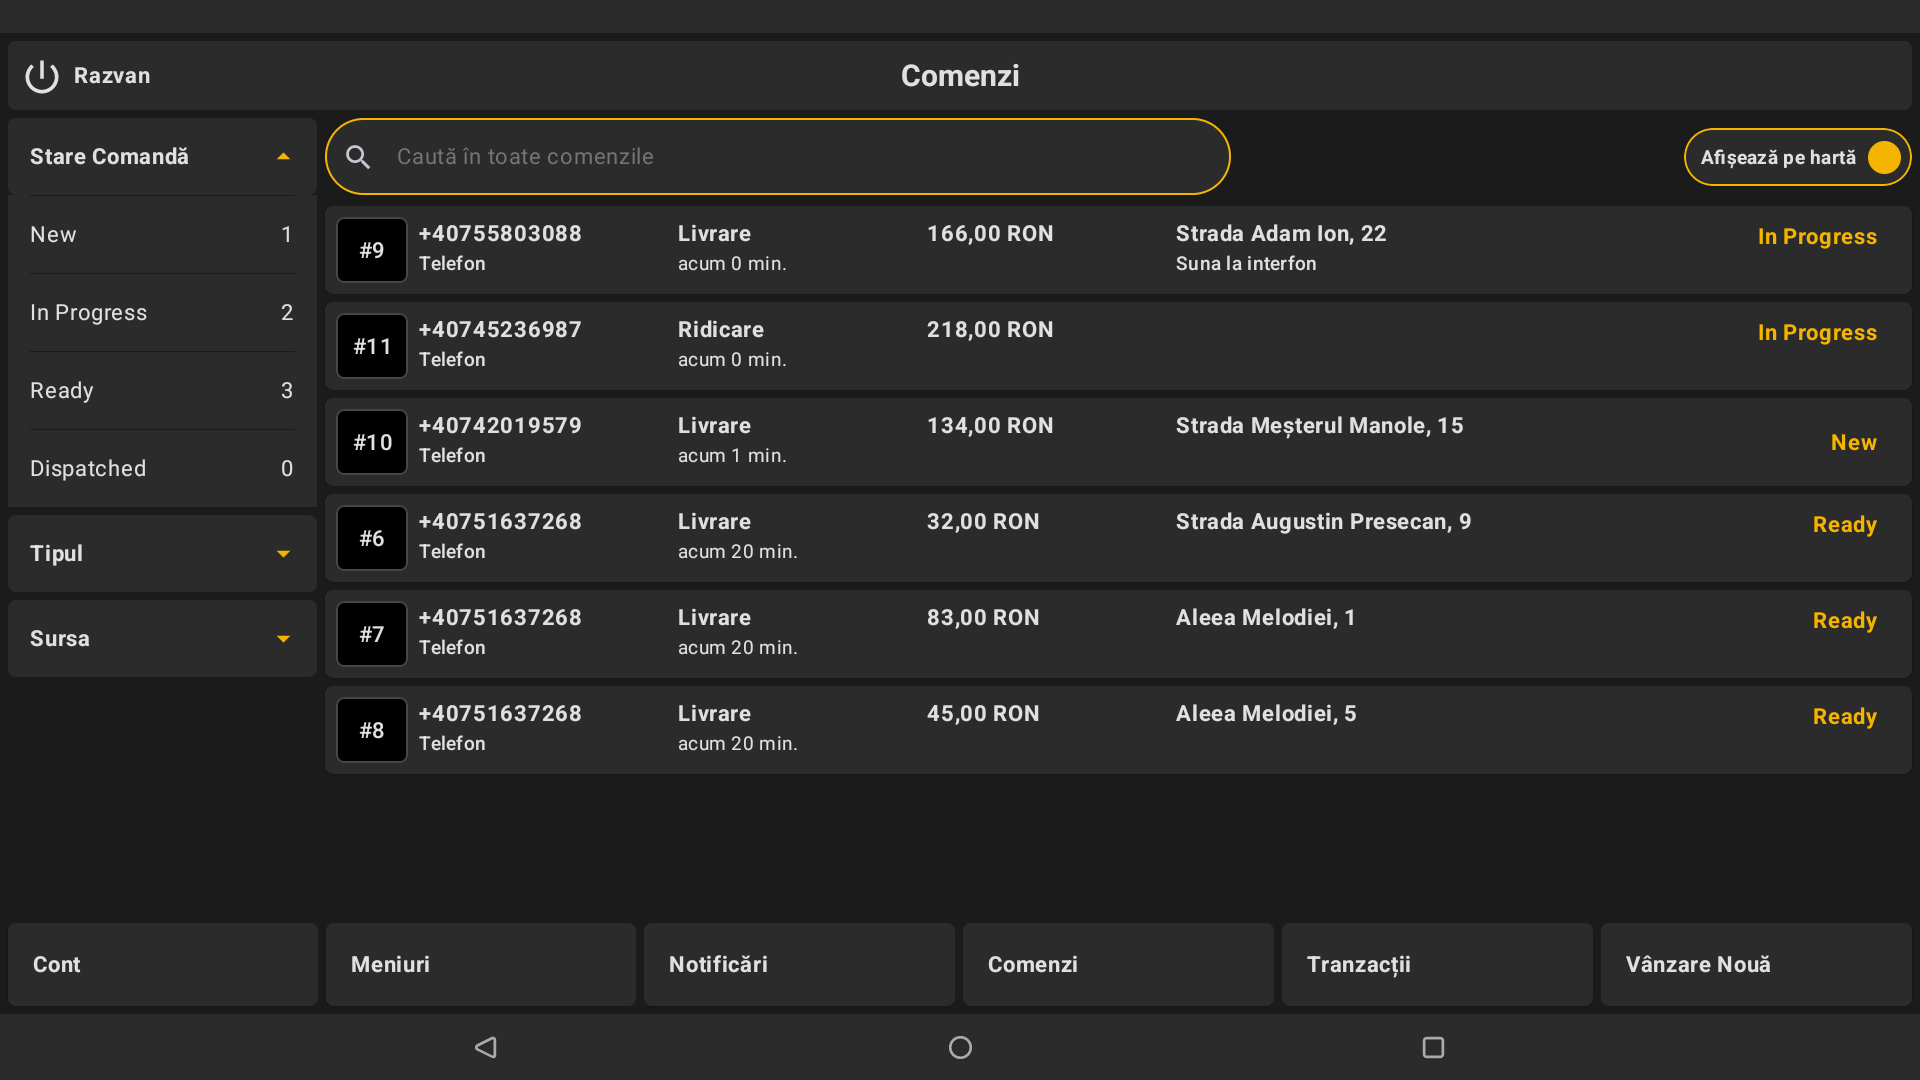
Task: Tap the Android back navigation icon
Action: click(486, 1047)
